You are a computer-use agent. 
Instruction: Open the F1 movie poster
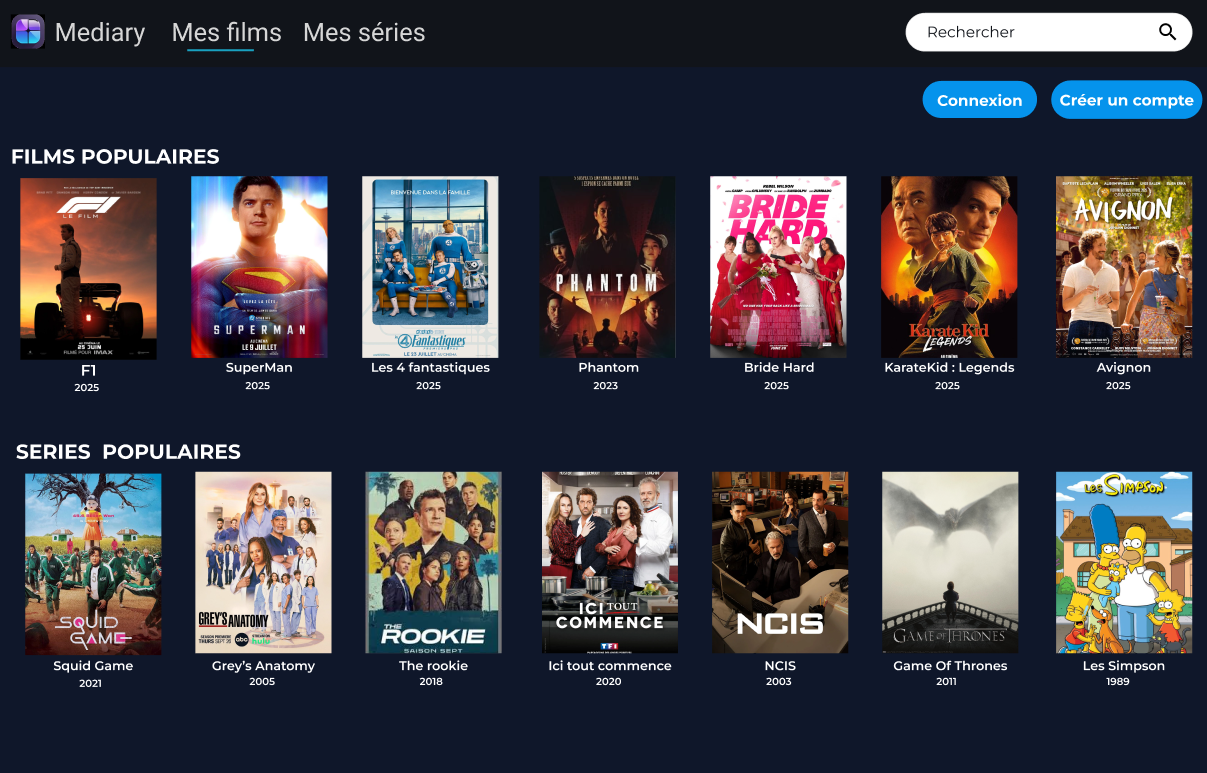click(88, 269)
